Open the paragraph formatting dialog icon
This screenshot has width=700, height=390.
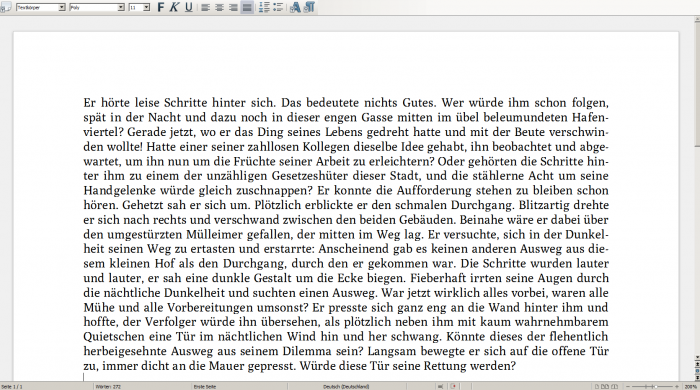pos(309,7)
